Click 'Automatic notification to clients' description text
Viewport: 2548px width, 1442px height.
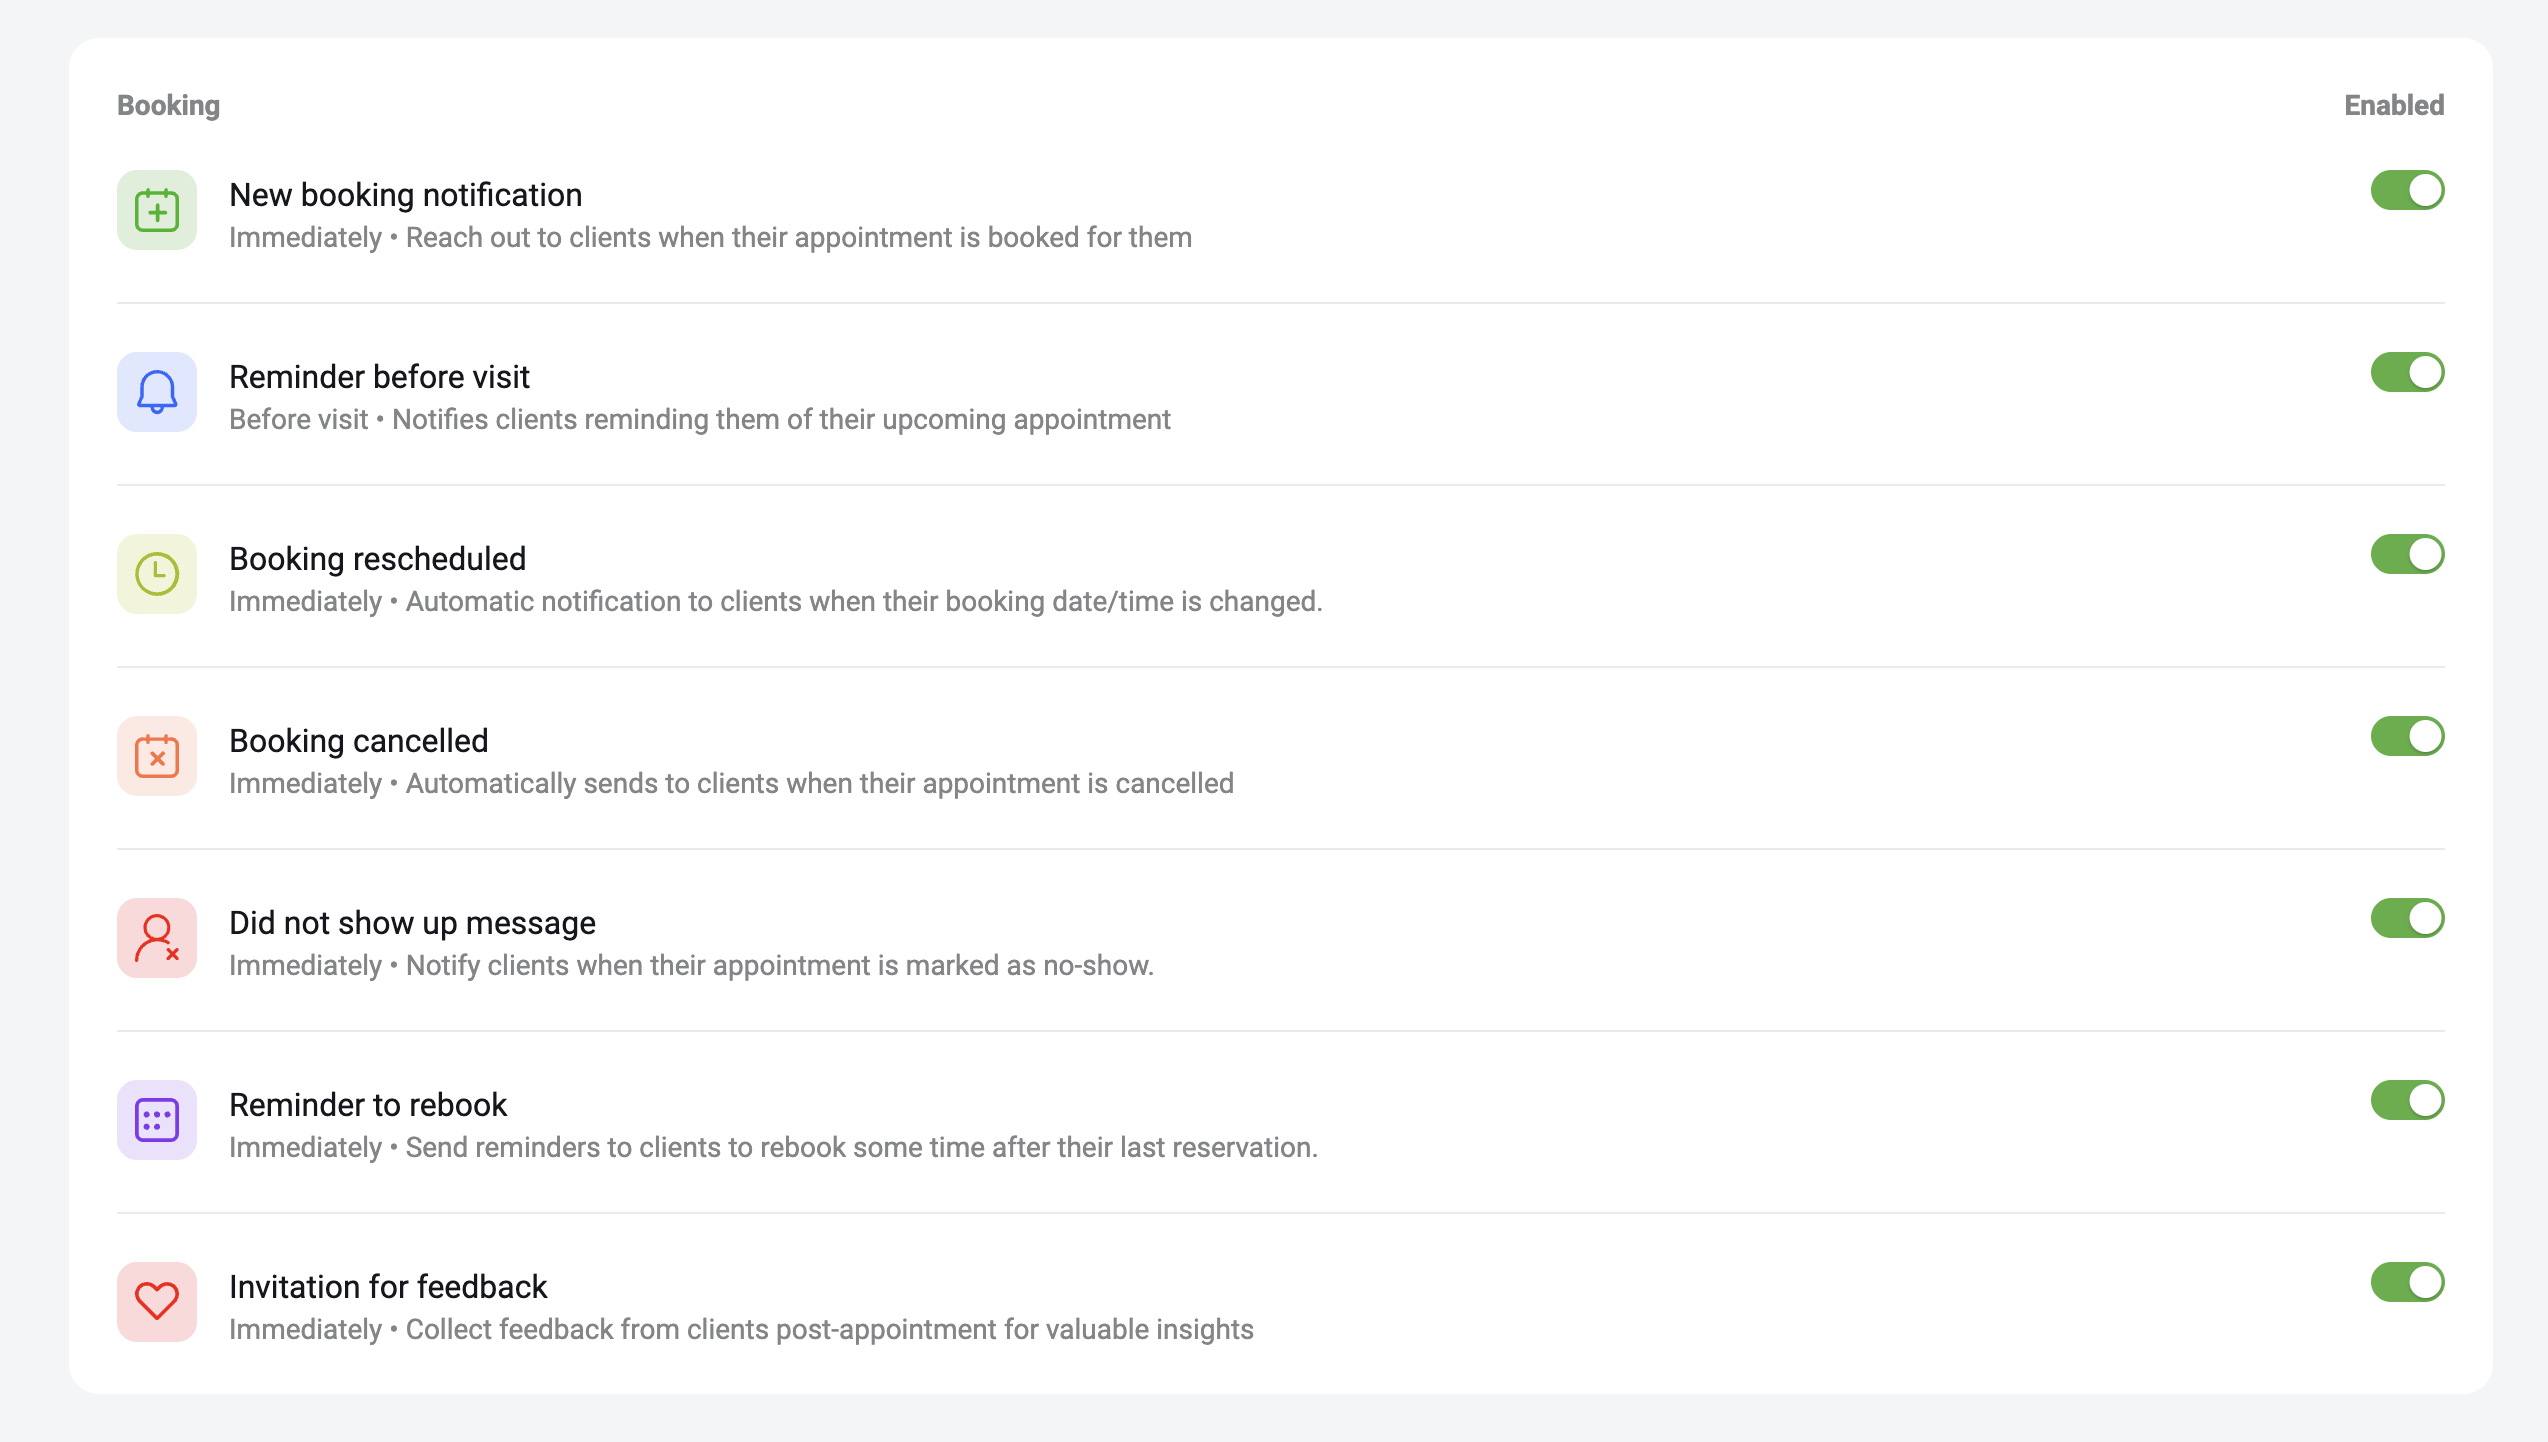click(864, 602)
